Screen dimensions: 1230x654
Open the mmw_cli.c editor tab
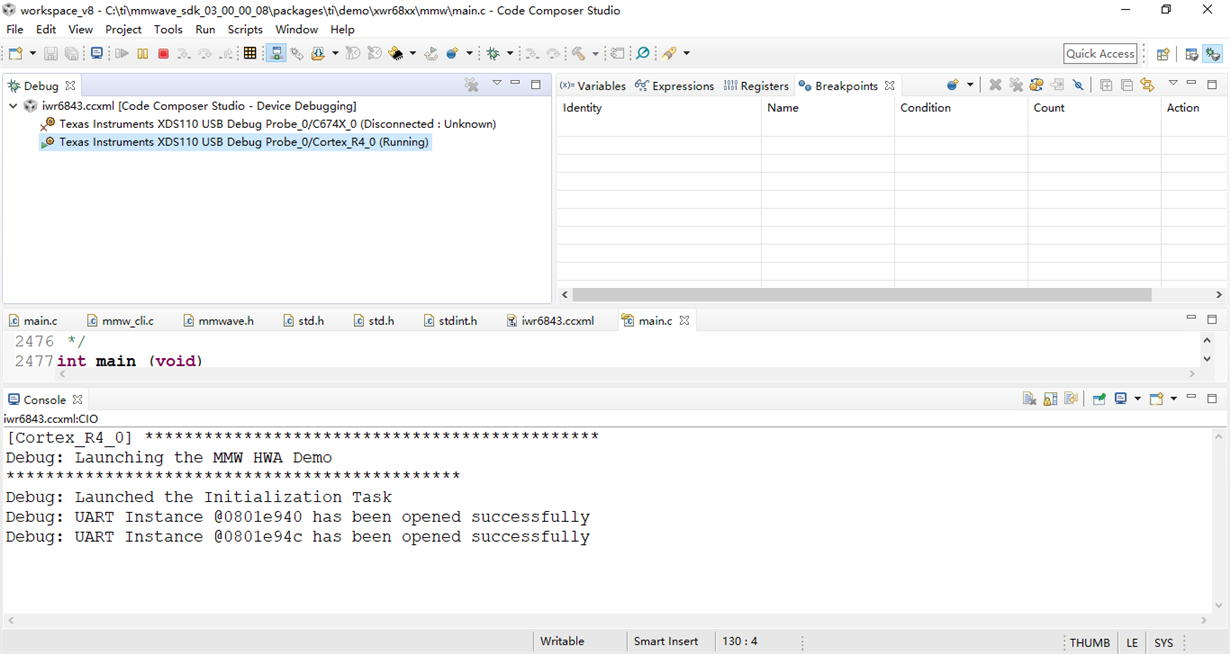click(120, 321)
